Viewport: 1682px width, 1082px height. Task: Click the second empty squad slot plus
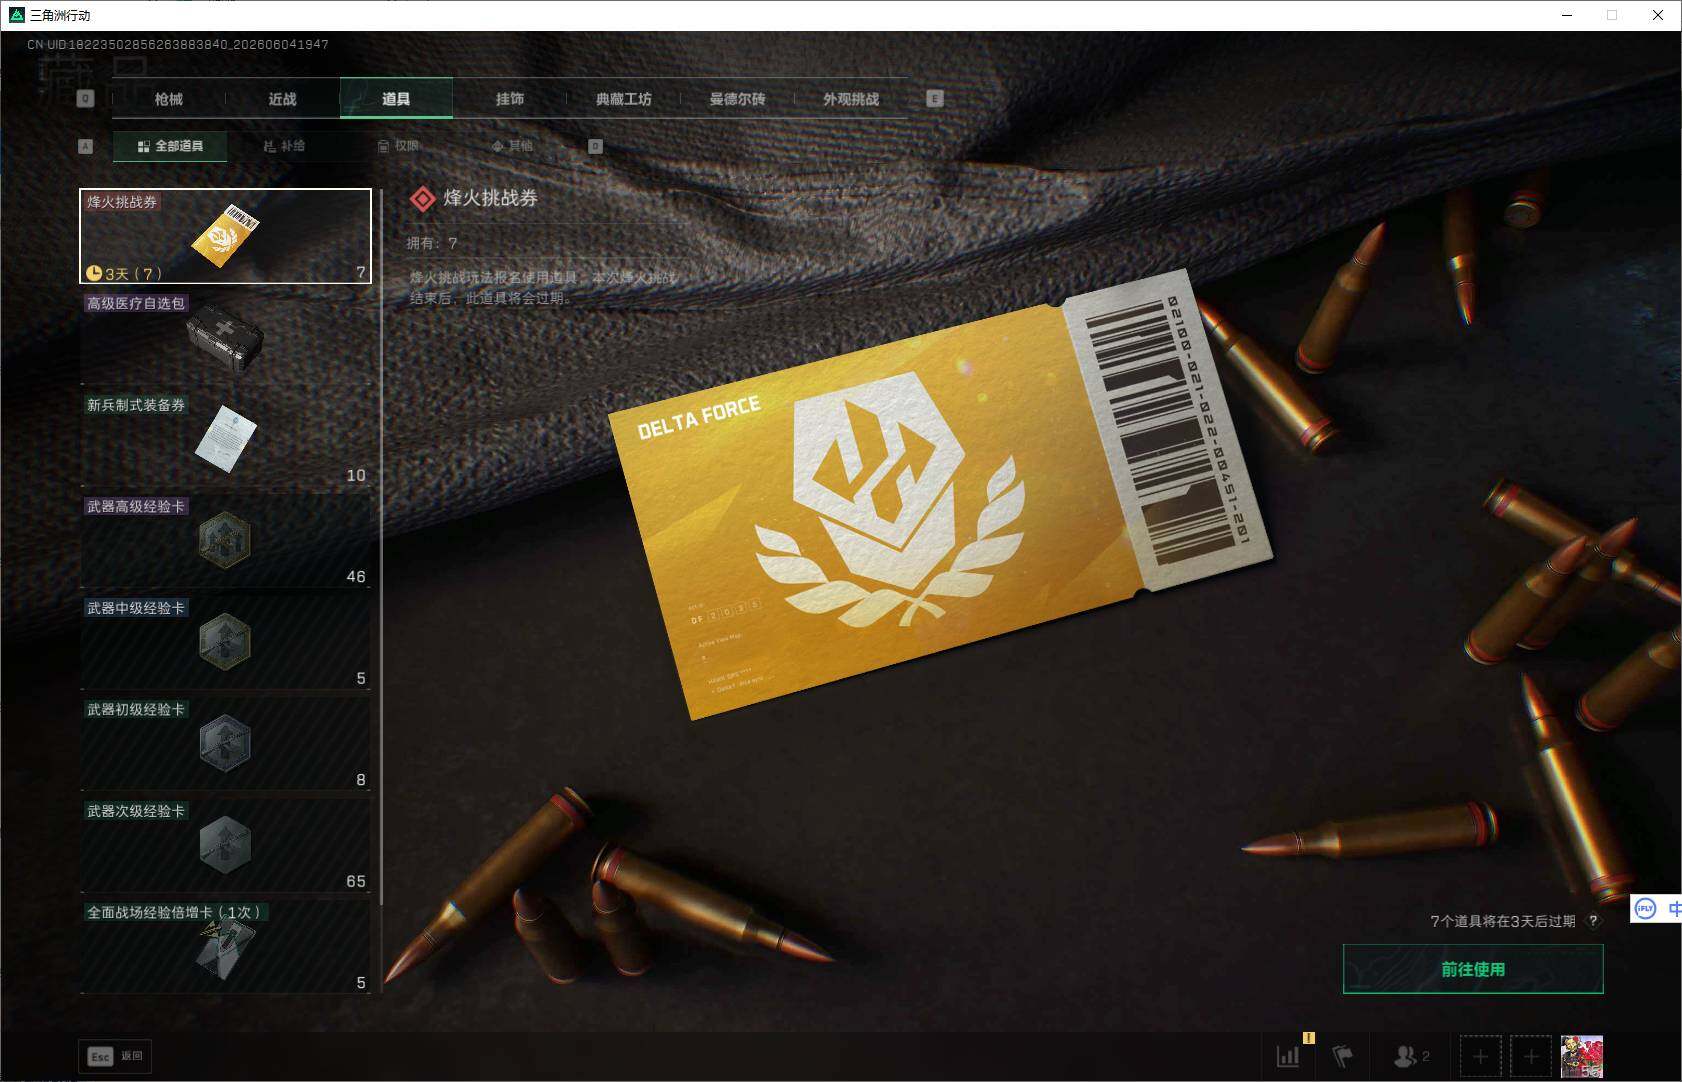click(x=1531, y=1056)
